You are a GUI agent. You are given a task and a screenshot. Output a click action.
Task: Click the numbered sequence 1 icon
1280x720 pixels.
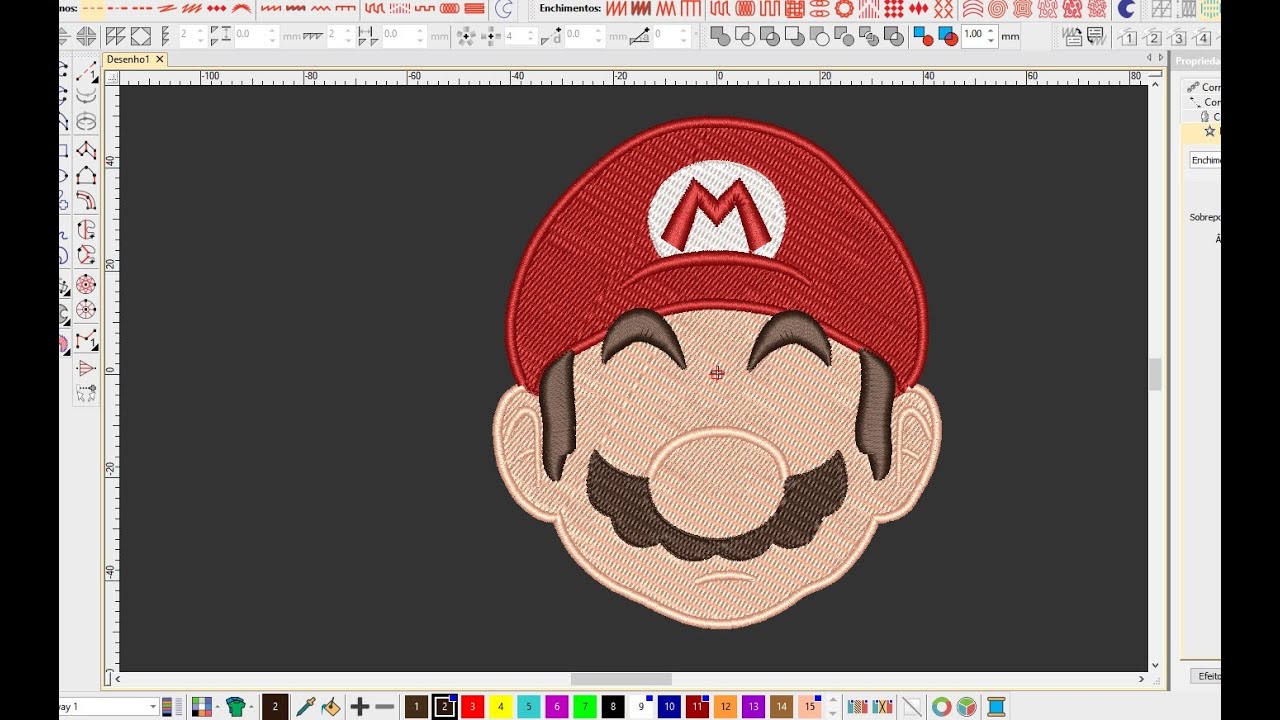point(1128,38)
